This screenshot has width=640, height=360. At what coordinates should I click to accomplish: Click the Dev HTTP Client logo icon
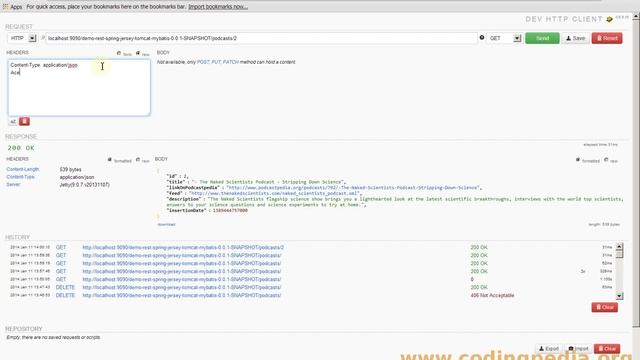[x=609, y=19]
